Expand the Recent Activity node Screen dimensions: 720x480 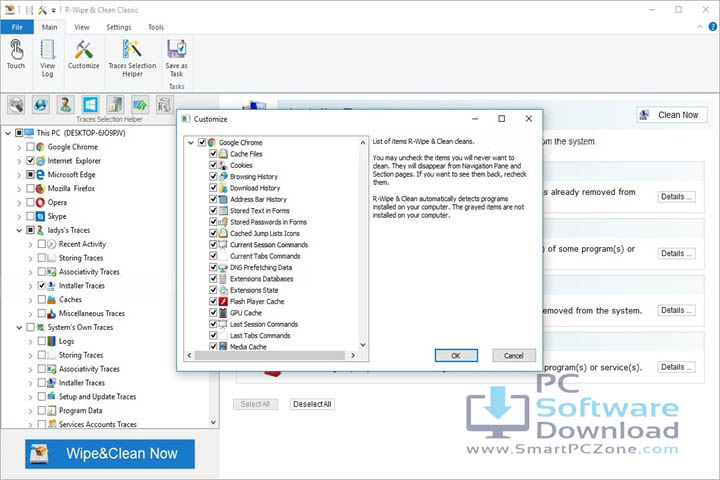click(30, 244)
